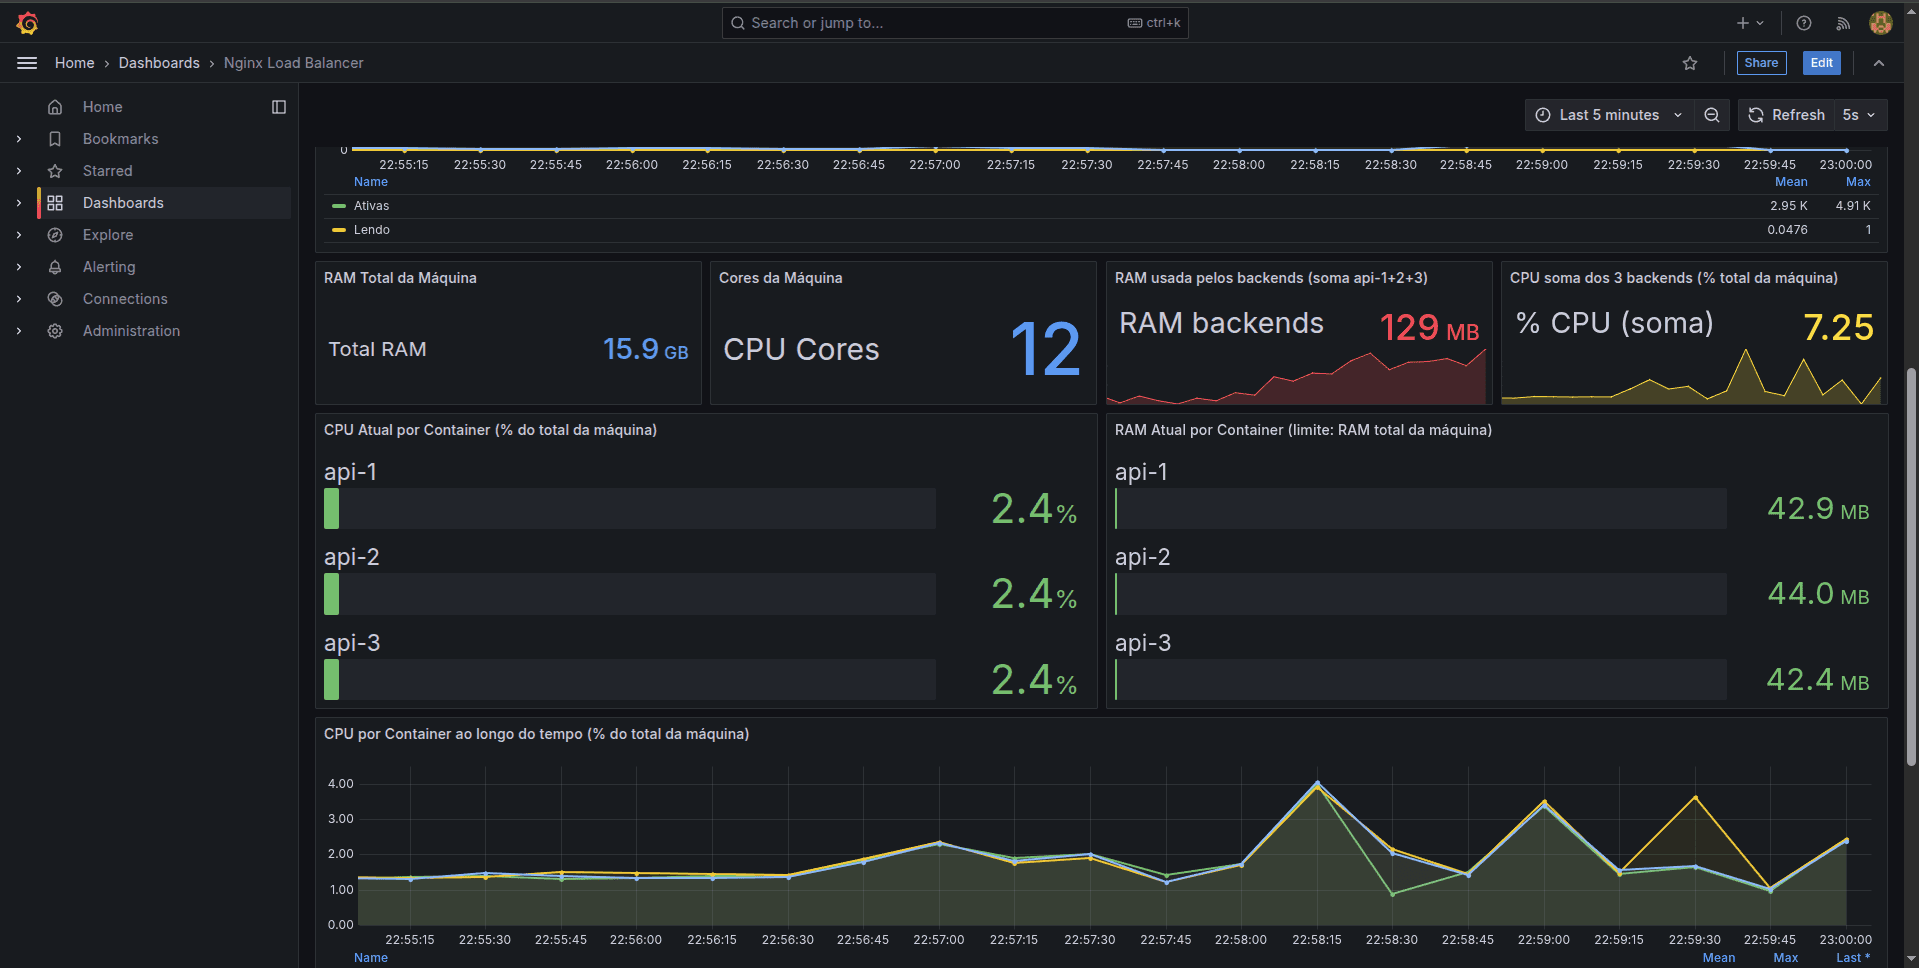Click the api-1 CPU bar gauge
This screenshot has height=968, width=1919.
point(630,509)
